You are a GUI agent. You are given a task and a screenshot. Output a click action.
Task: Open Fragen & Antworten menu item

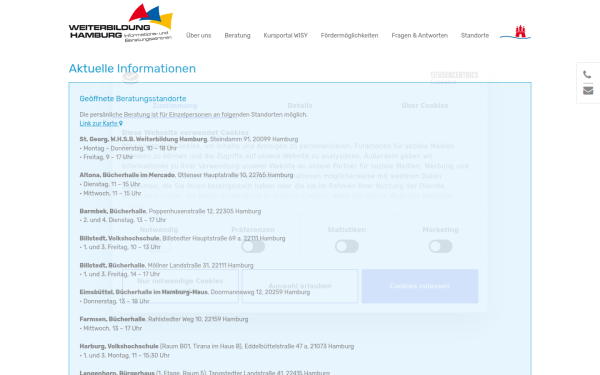pos(419,35)
